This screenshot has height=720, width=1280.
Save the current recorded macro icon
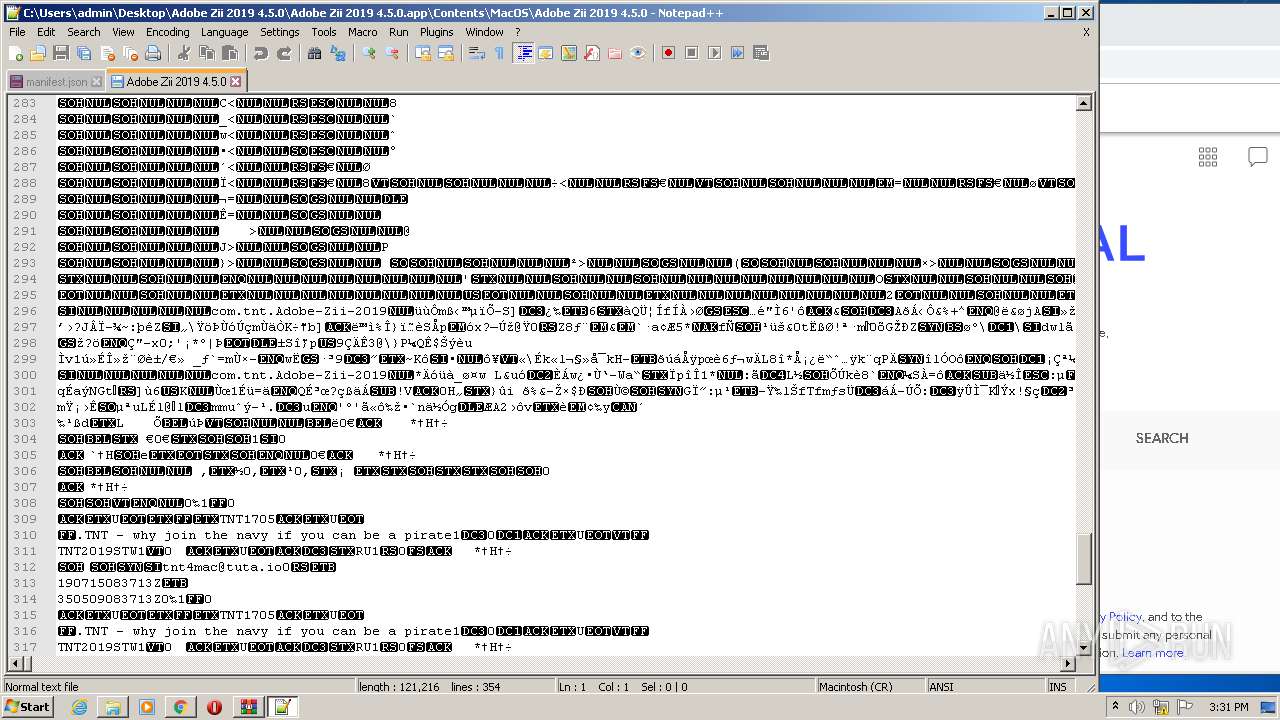pyautogui.click(x=761, y=53)
